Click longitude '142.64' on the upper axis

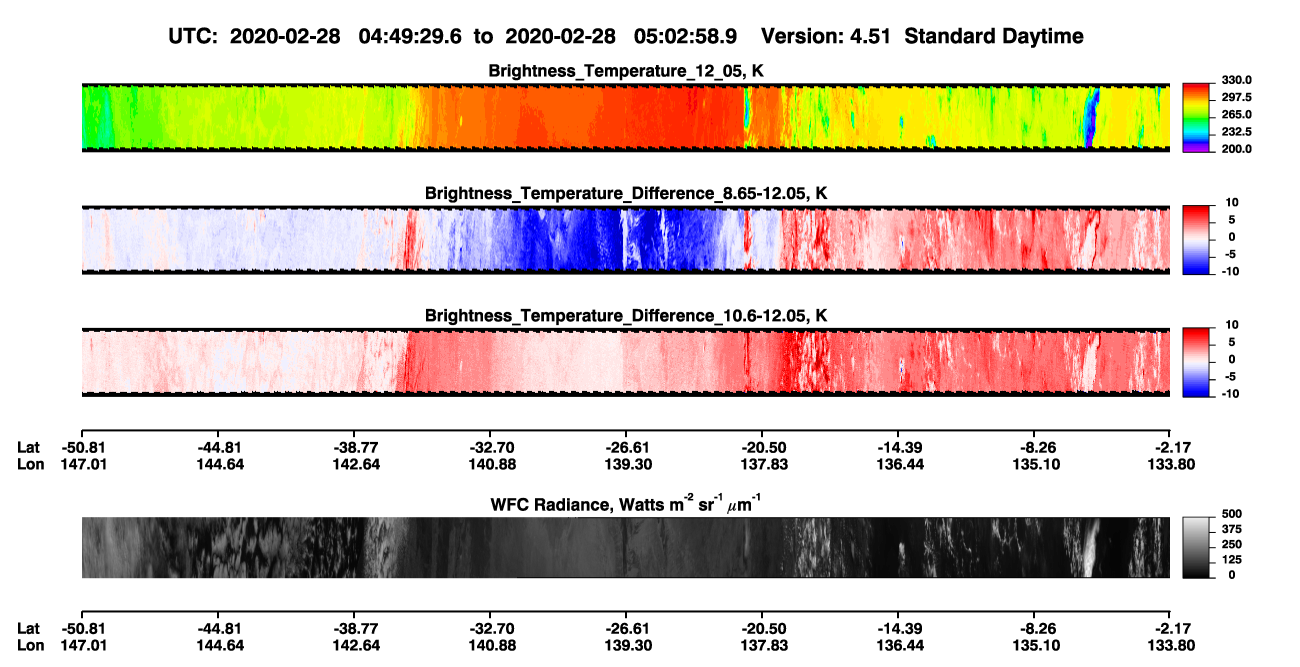tap(356, 464)
